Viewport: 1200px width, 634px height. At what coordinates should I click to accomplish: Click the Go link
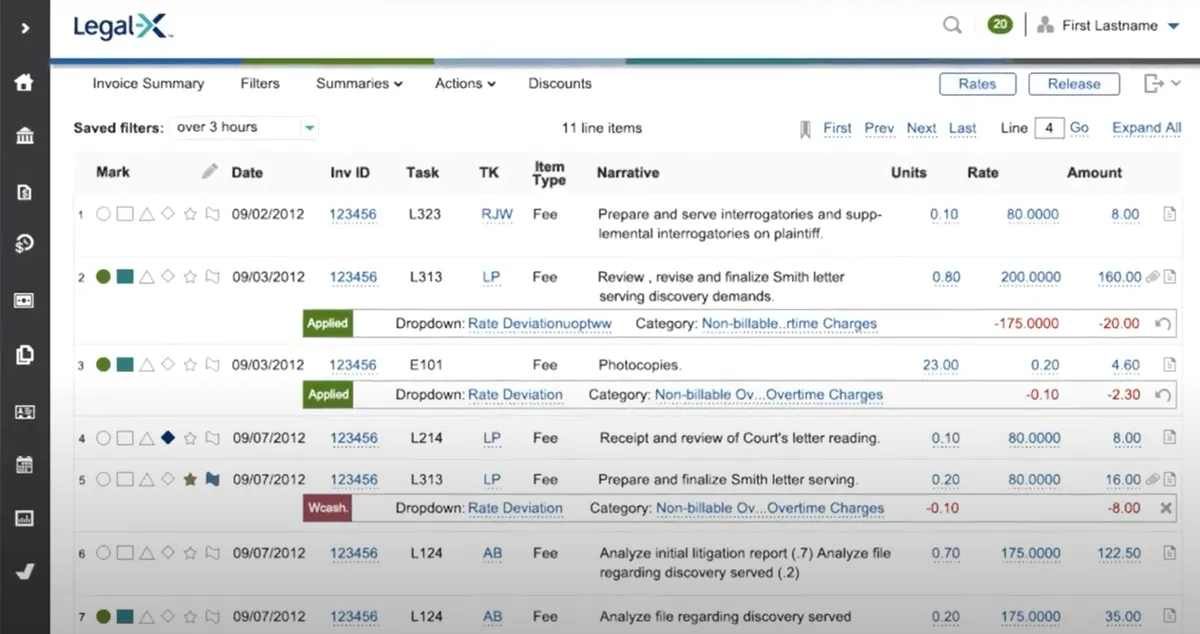(1079, 128)
